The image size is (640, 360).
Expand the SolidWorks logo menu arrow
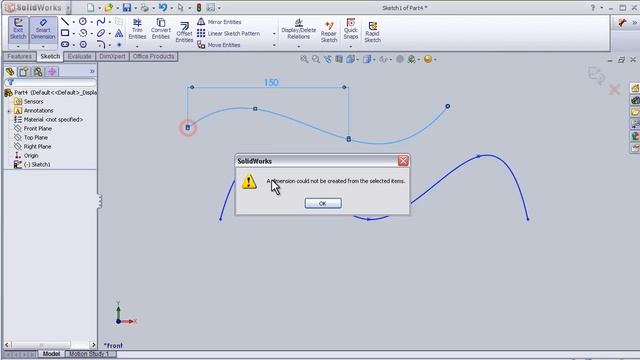(x=68, y=8)
